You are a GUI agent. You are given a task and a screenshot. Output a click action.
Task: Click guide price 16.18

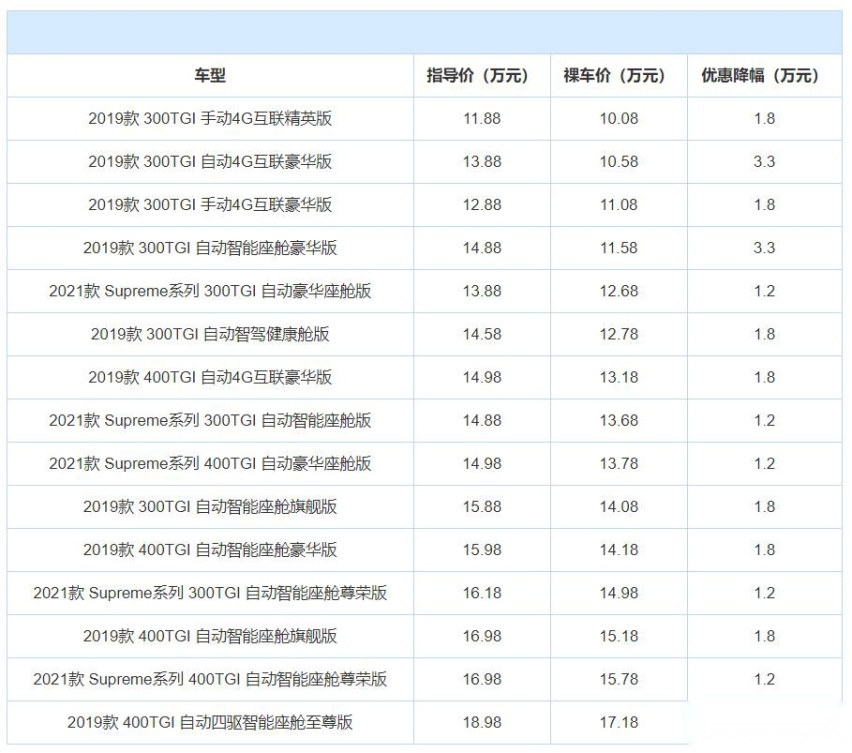(482, 593)
